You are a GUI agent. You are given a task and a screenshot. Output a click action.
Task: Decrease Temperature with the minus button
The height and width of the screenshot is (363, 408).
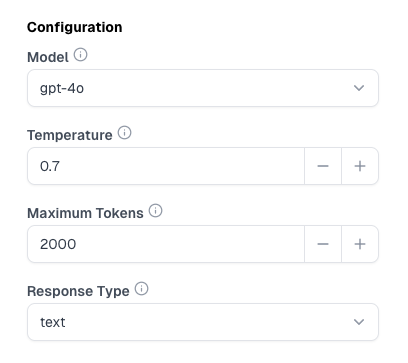click(323, 166)
